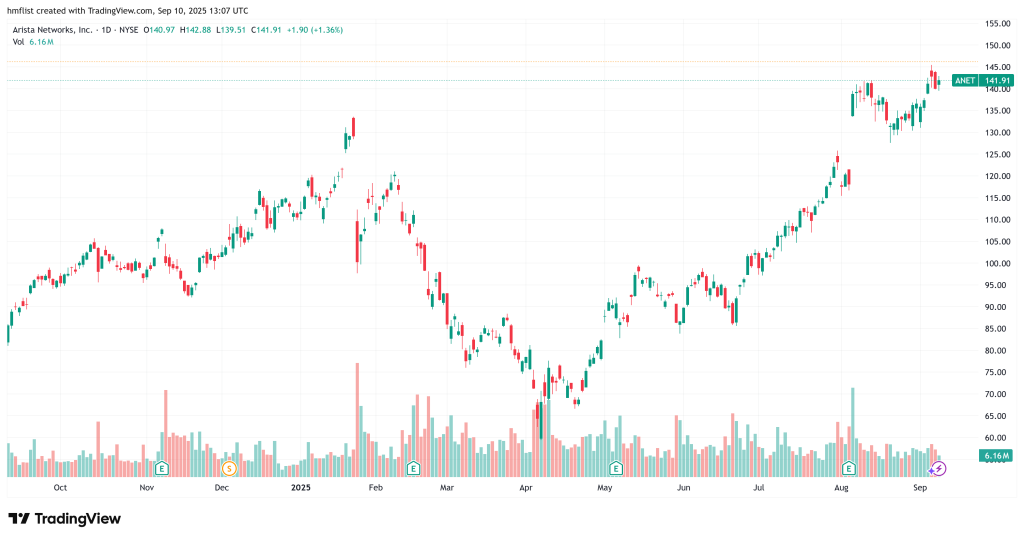The width and height of the screenshot is (1024, 540).
Task: Click the ANET symbol tag on price axis
Action: 964,81
